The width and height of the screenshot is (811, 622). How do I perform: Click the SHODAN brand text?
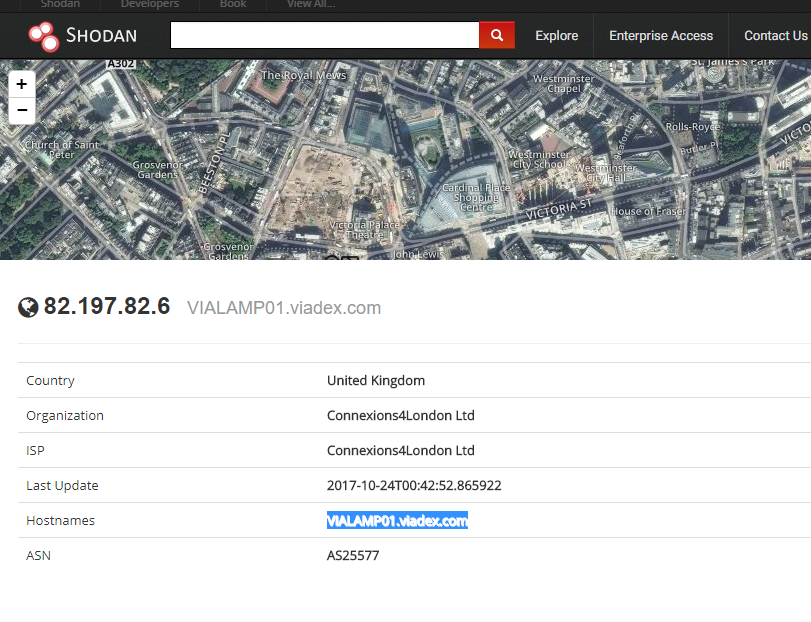coord(101,36)
